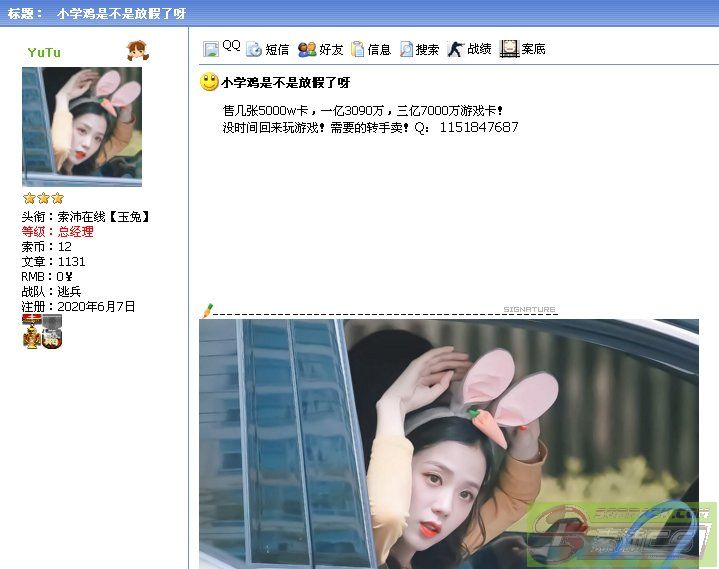The height and width of the screenshot is (569, 719).
Task: Click the 注册:2020年6月7日 registration date
Action: coord(78,306)
